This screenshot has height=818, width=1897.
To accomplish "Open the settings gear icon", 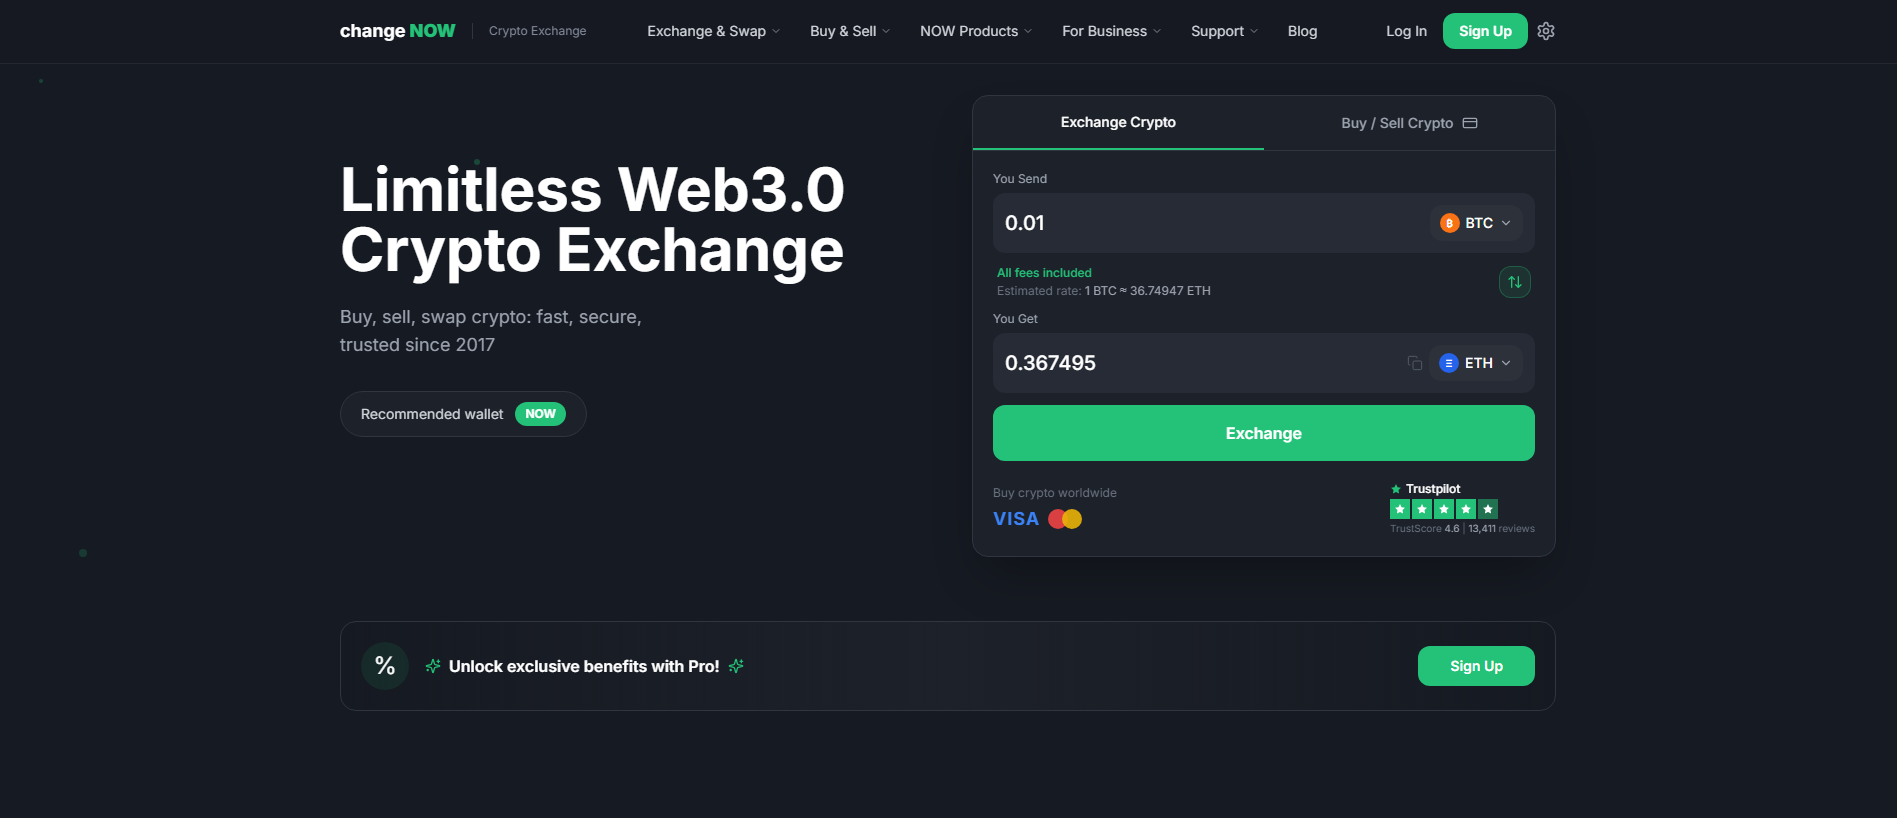I will [x=1546, y=31].
